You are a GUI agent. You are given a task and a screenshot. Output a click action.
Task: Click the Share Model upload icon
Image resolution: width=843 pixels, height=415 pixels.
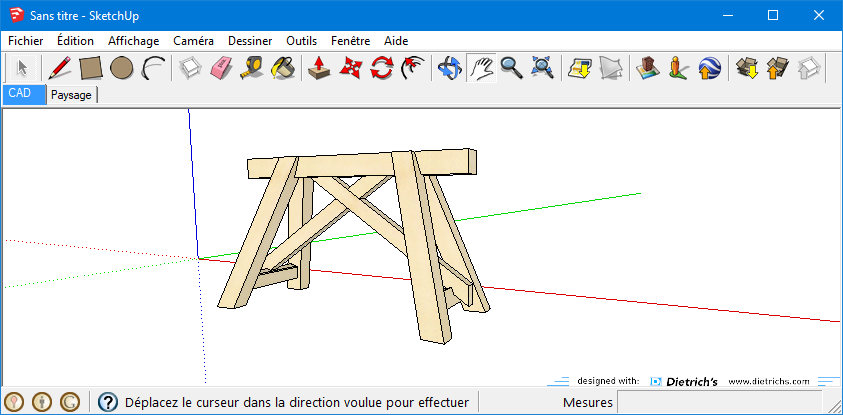pos(777,68)
